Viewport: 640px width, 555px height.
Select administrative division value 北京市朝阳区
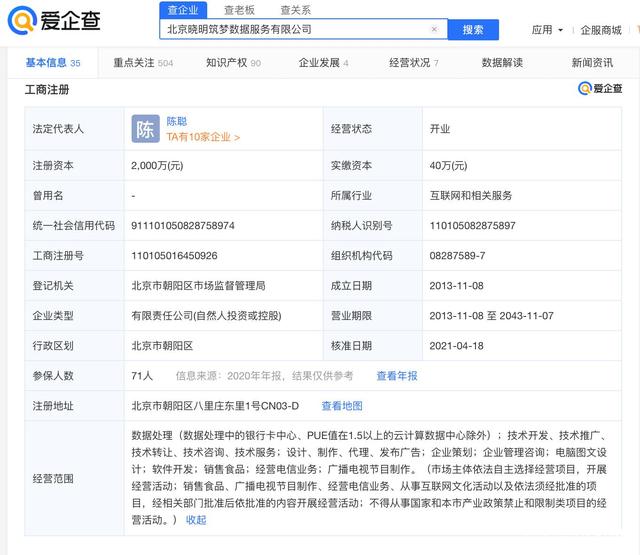(x=162, y=346)
